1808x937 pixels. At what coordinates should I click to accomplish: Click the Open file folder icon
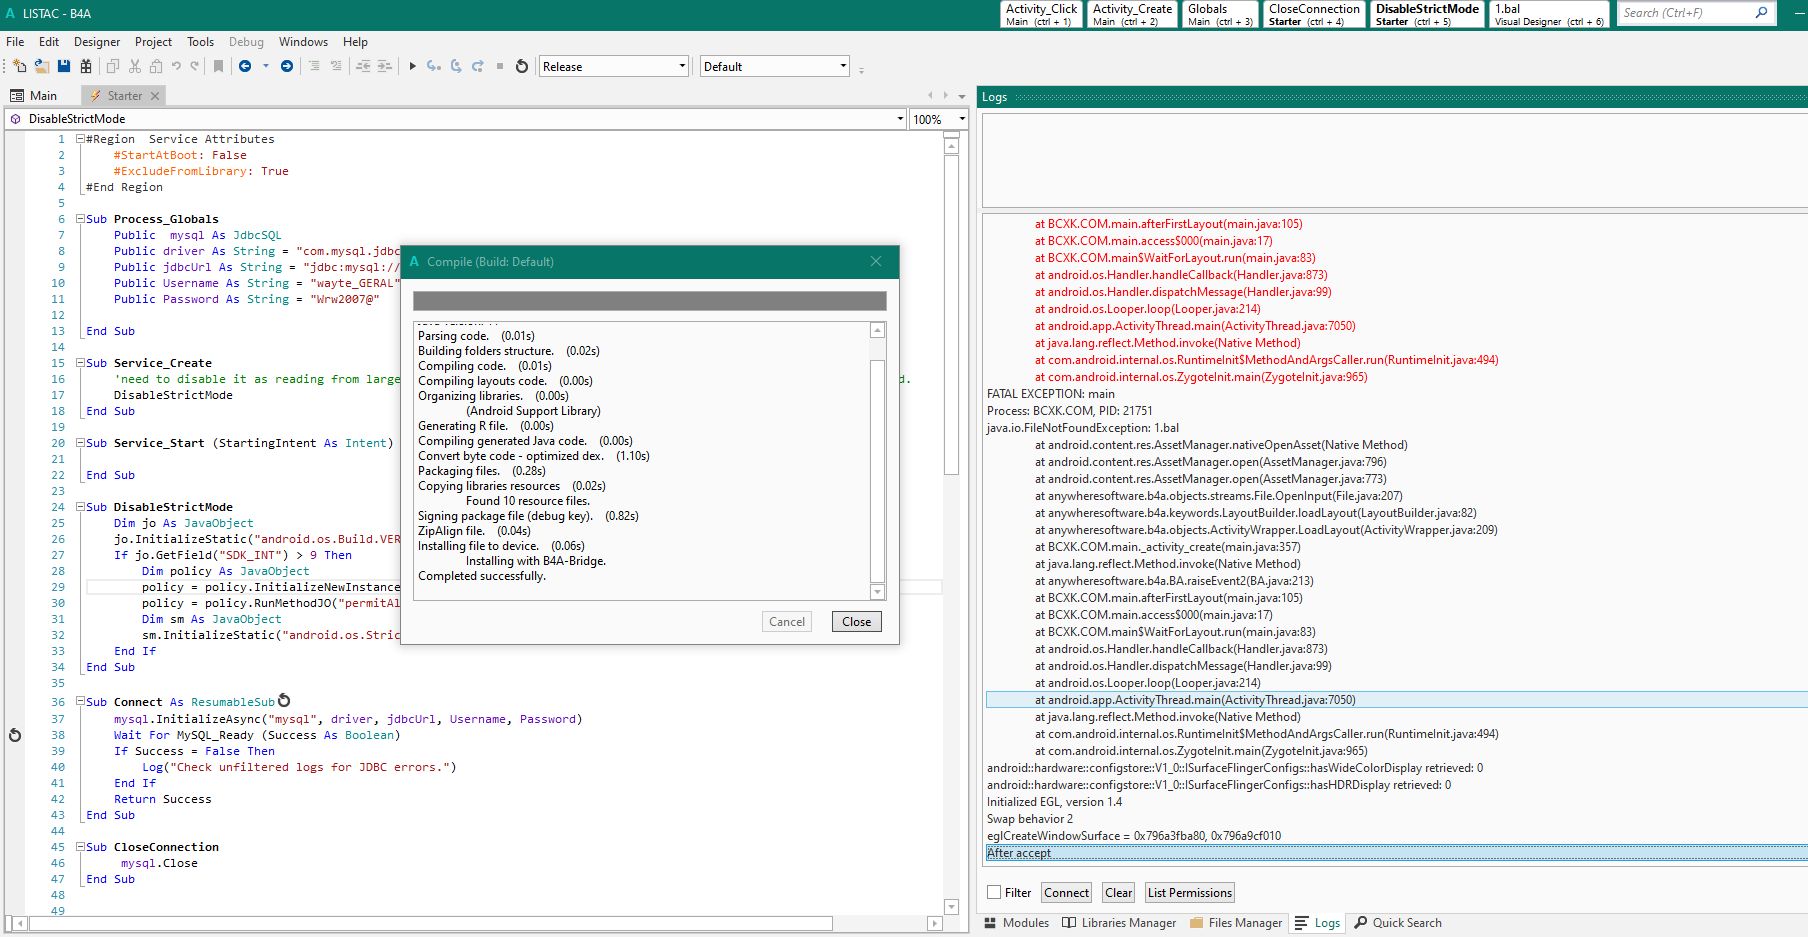(42, 66)
